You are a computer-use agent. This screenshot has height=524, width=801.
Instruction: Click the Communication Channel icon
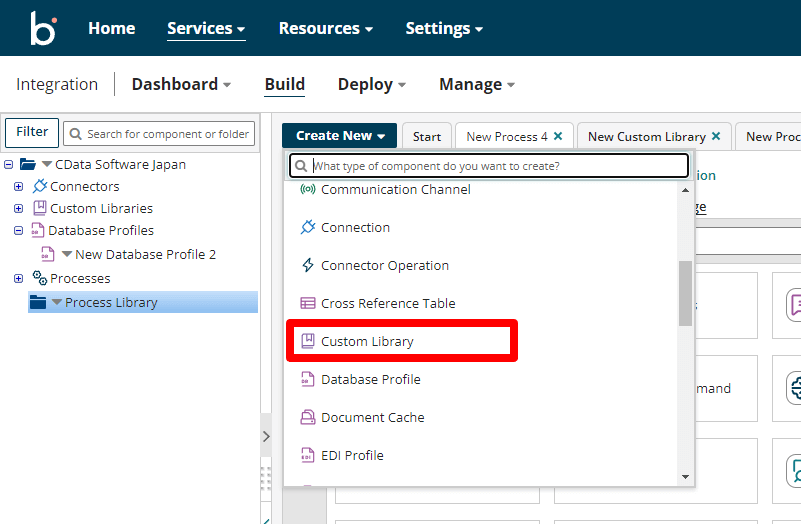tap(308, 190)
